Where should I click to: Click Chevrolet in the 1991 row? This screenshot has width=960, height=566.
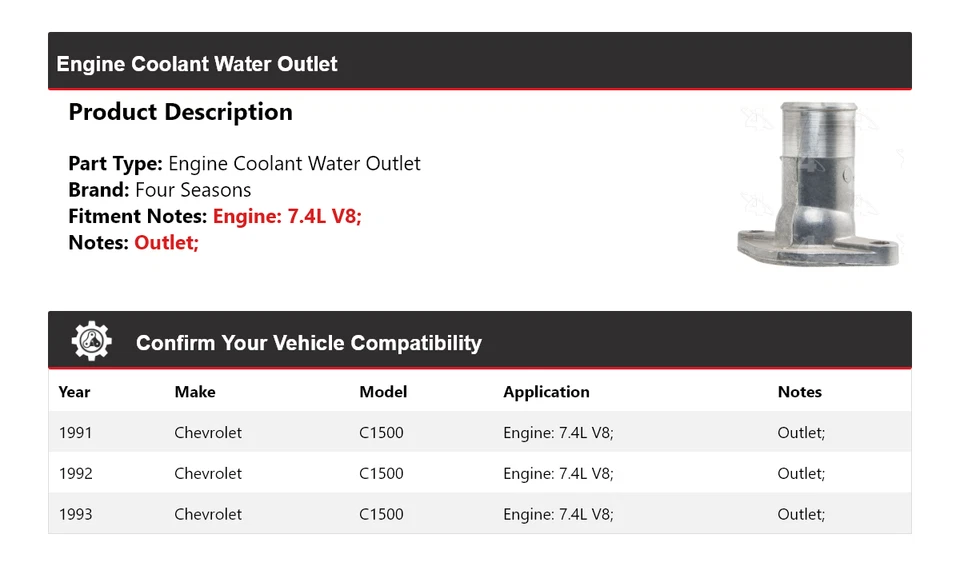tap(208, 433)
